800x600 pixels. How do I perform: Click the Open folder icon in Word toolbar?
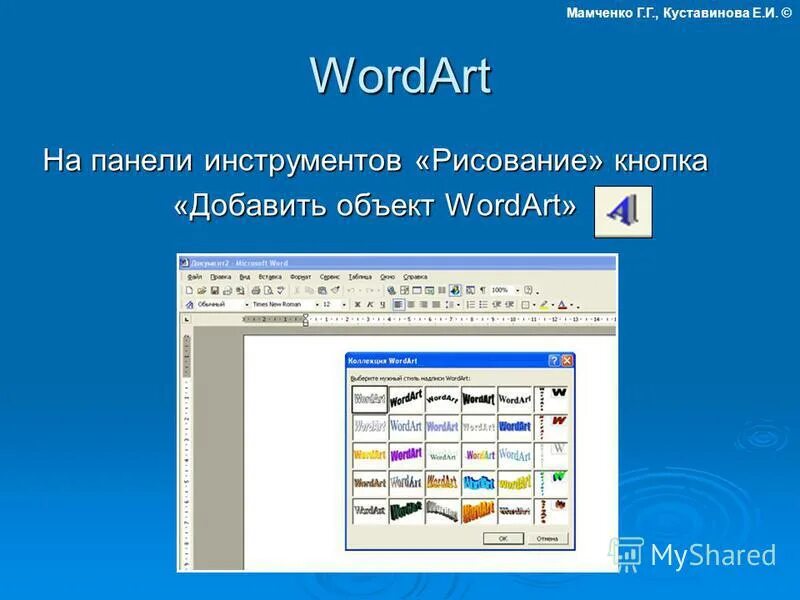tap(202, 290)
